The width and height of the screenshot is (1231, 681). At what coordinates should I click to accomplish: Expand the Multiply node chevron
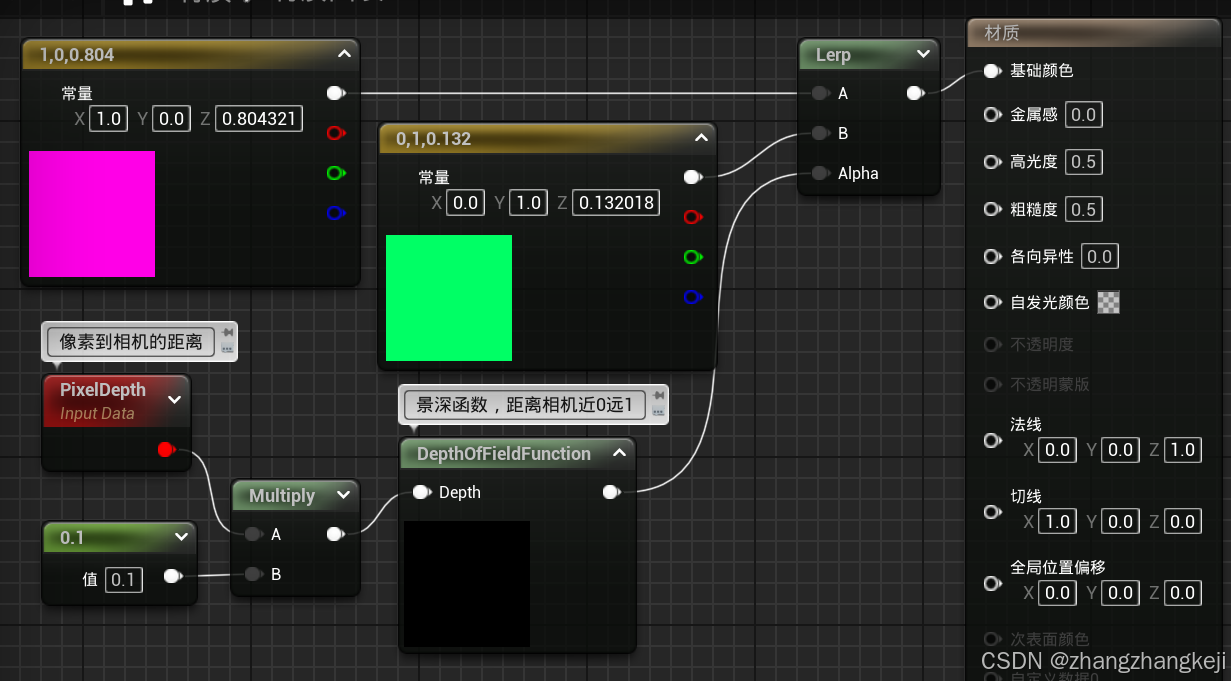click(x=344, y=495)
